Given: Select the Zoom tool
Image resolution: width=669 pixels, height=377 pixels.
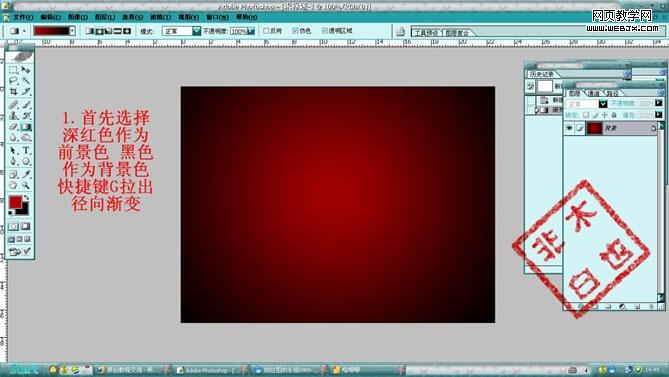Looking at the screenshot, I should coord(26,186).
